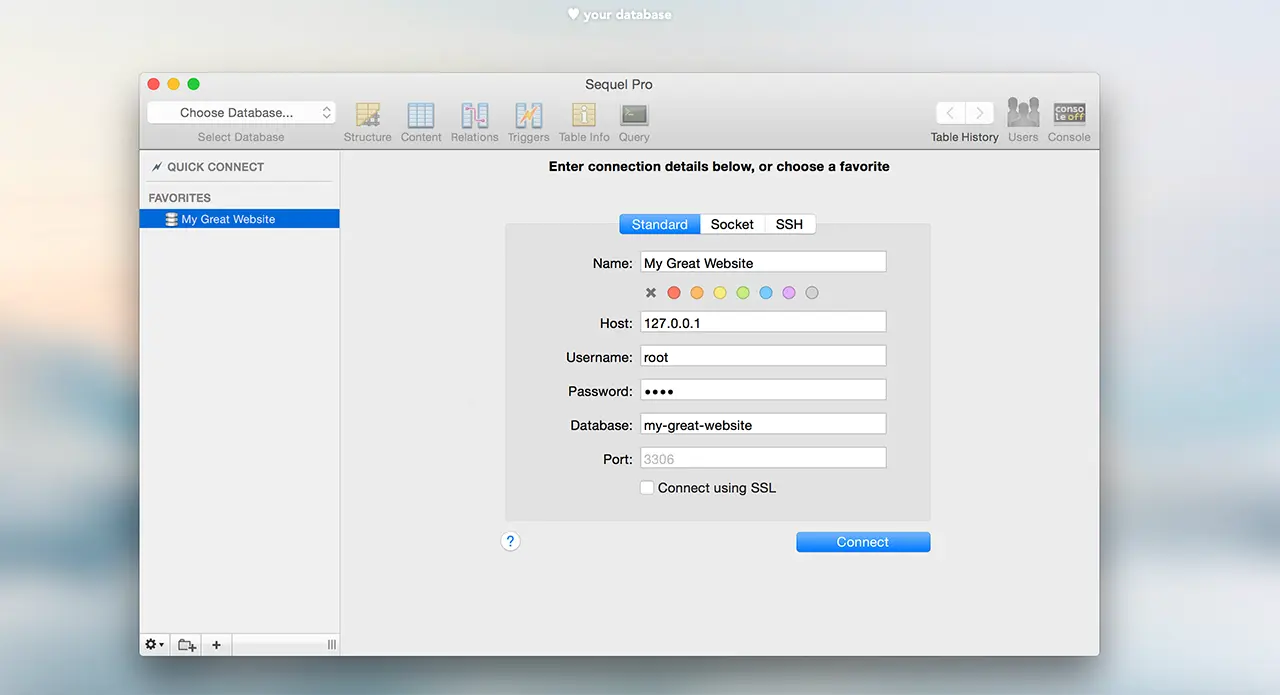Pick the blue color label
Viewport: 1280px width, 695px height.
pyautogui.click(x=766, y=293)
